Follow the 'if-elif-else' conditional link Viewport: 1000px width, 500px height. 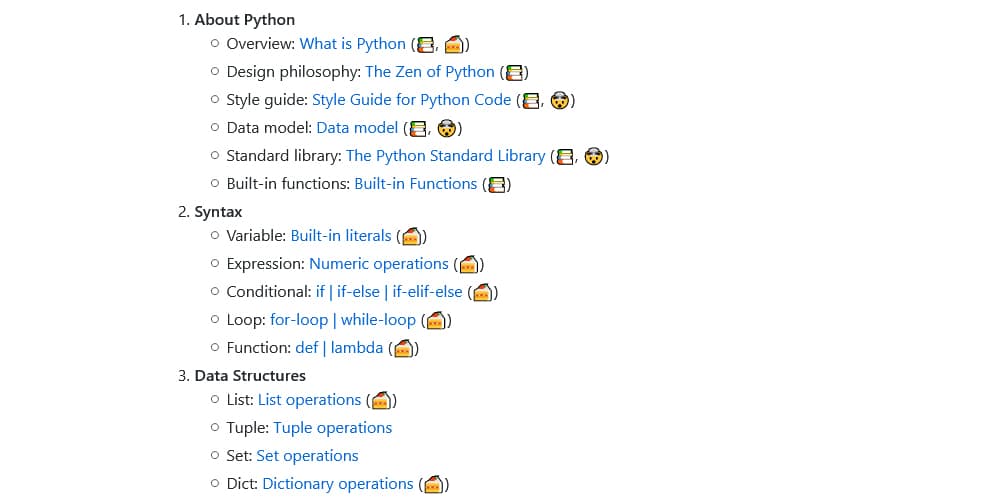pyautogui.click(x=427, y=292)
